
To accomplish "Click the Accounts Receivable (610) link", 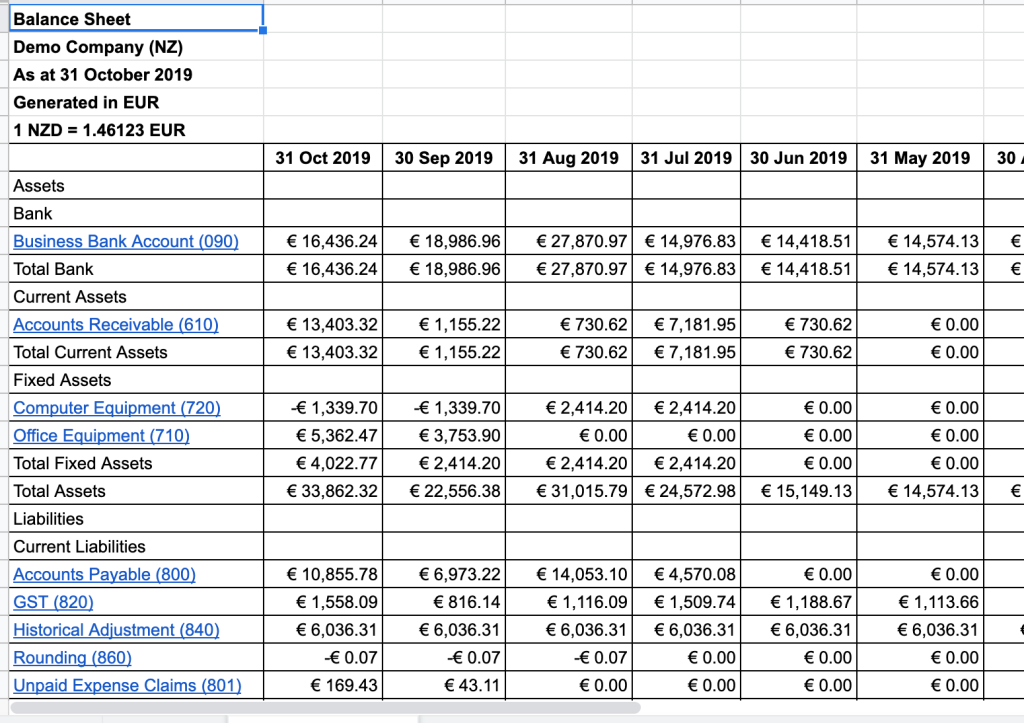I will (x=115, y=324).
